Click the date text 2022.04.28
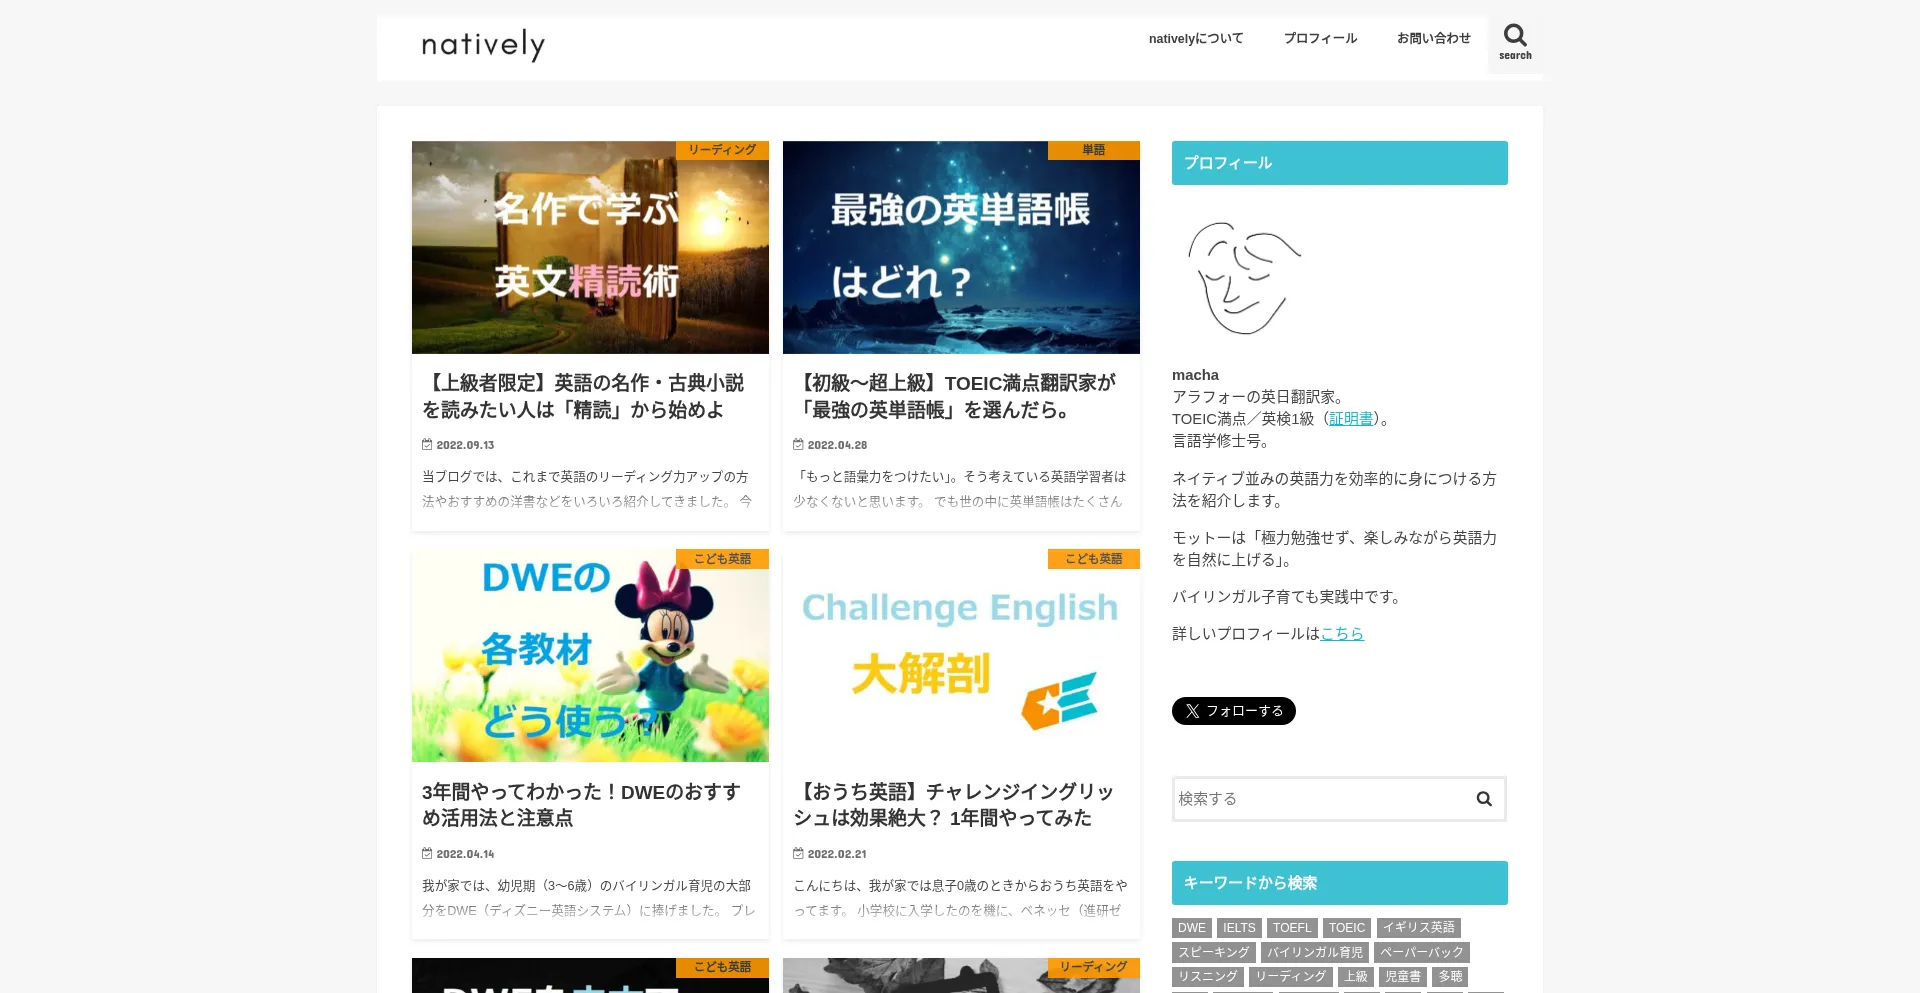The image size is (1920, 993). (837, 445)
